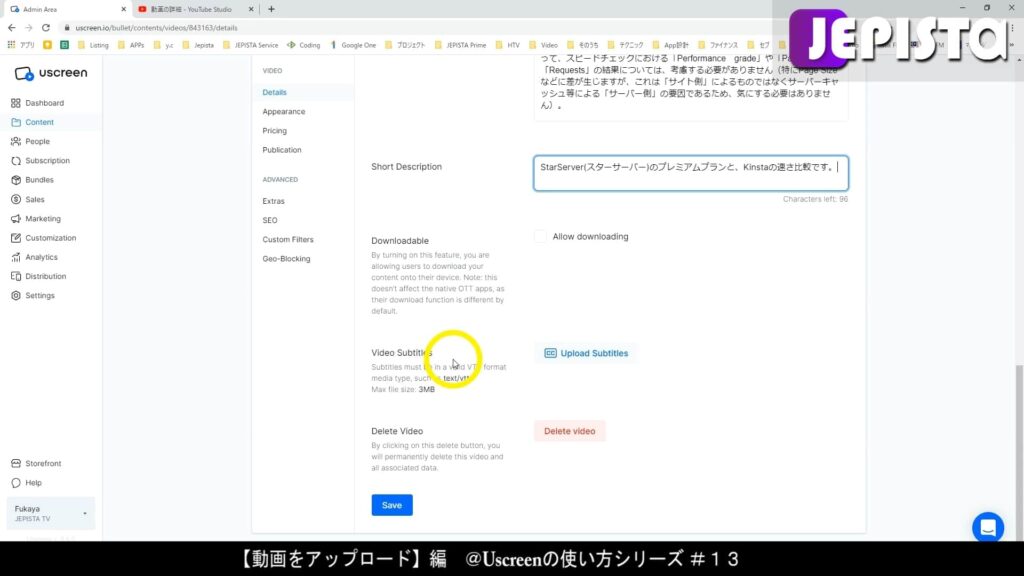
Task: Open the Chrome apps grid shortcut
Action: 11,45
